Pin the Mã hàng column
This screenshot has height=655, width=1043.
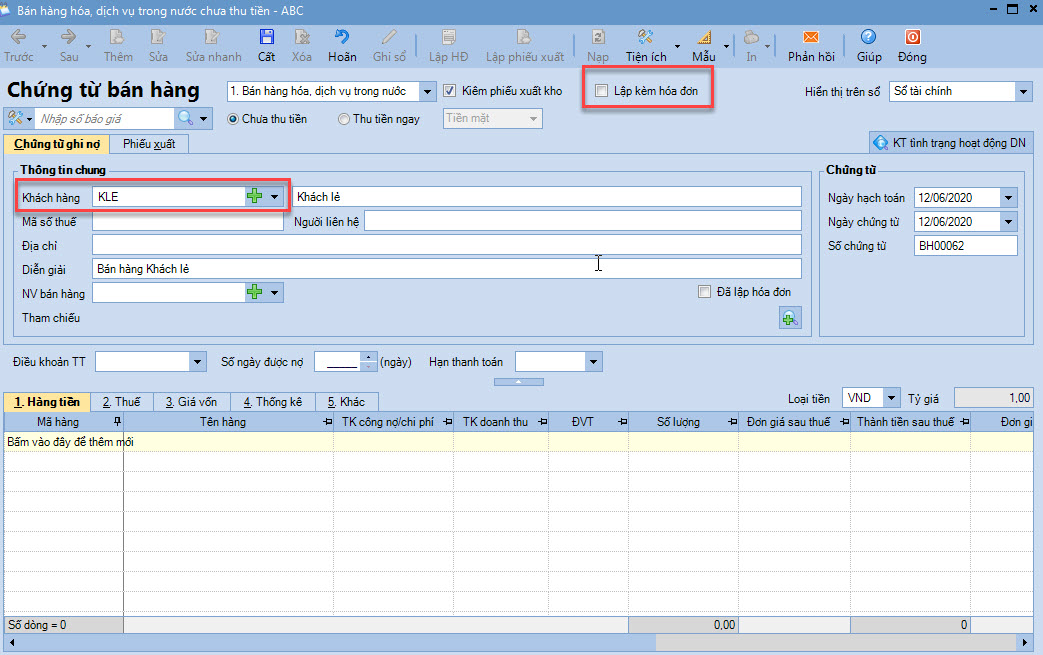(x=117, y=422)
